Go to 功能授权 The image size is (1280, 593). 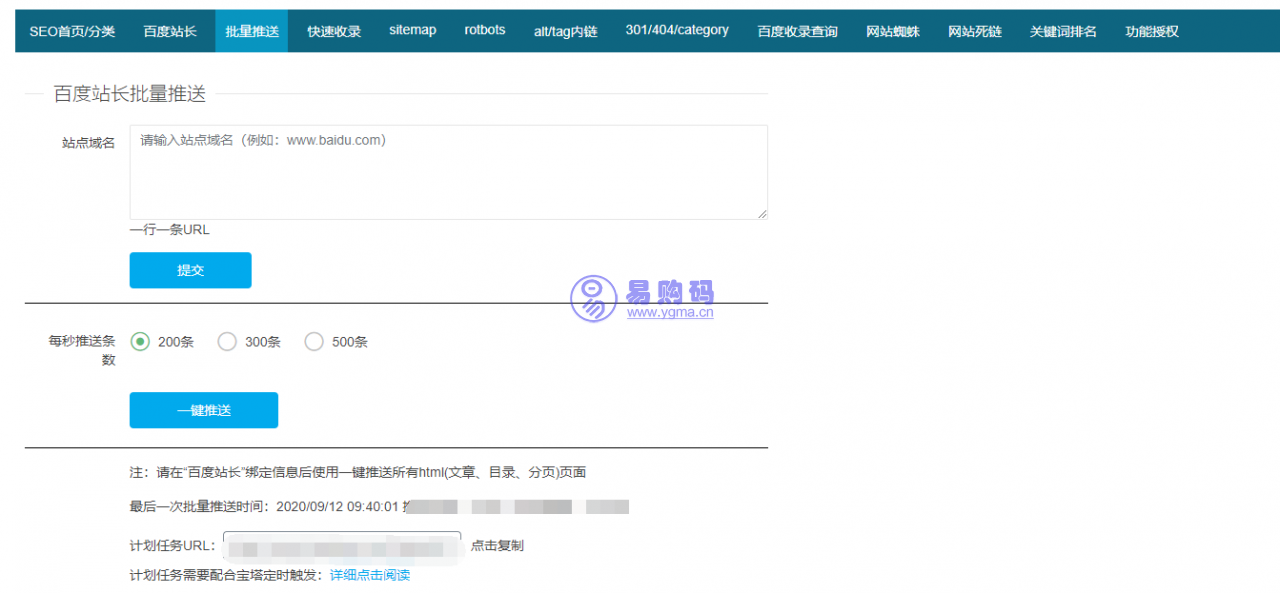pyautogui.click(x=1150, y=30)
